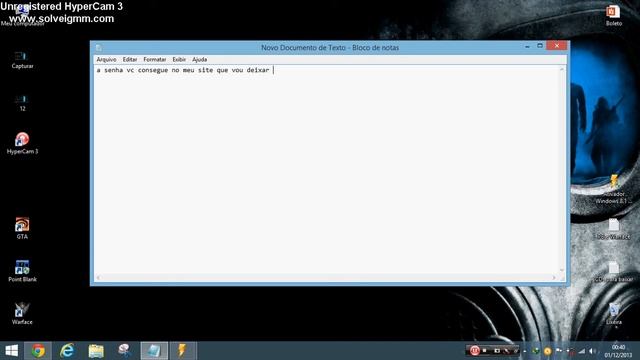The image size is (640, 360).
Task: Open the Capturar desktop shortcut
Action: coord(22,60)
